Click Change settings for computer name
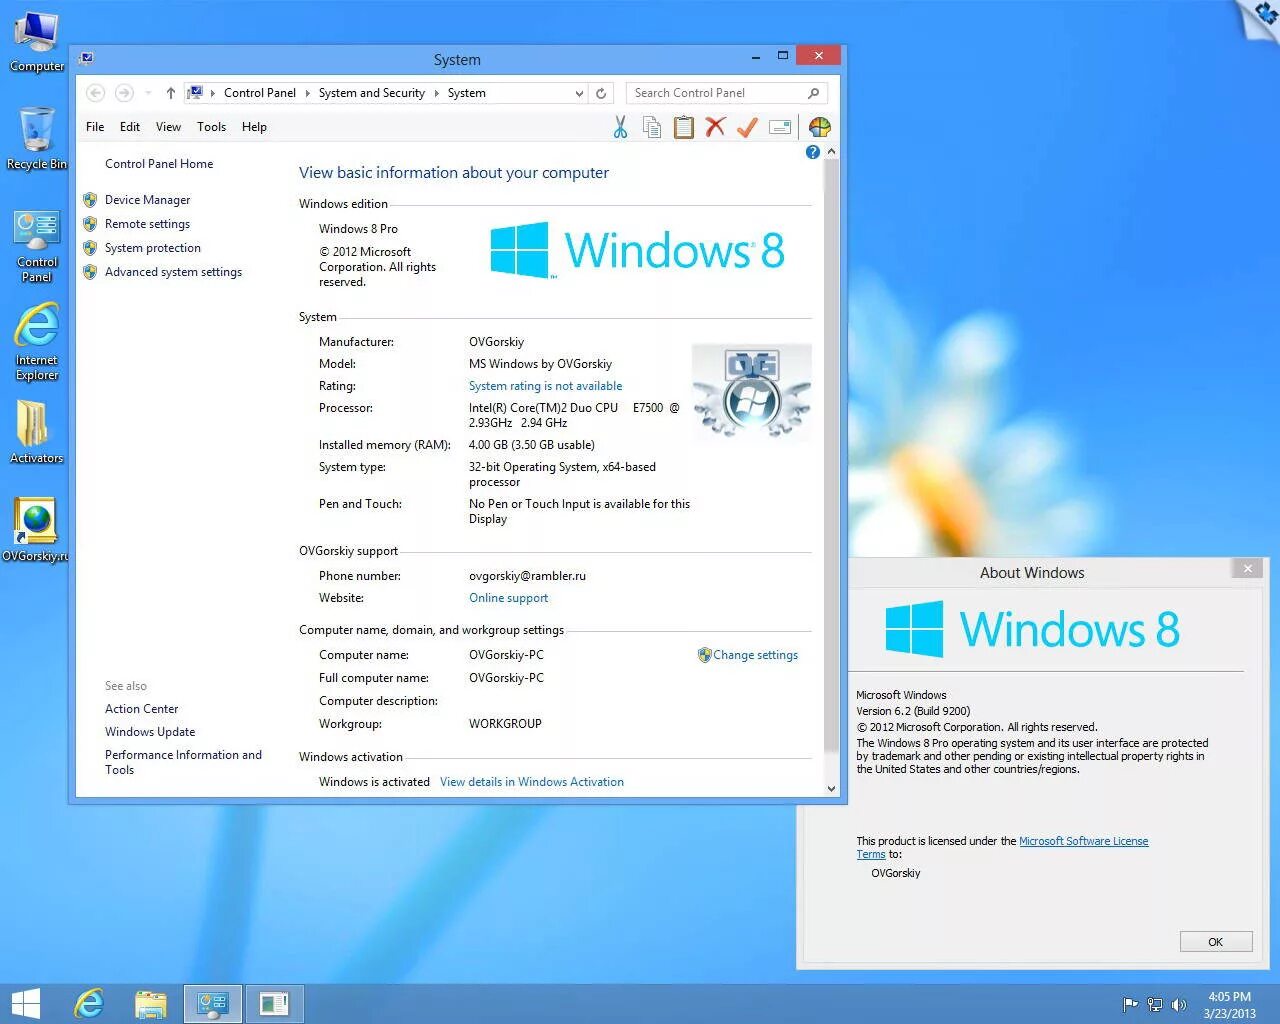This screenshot has width=1280, height=1024. [x=755, y=655]
